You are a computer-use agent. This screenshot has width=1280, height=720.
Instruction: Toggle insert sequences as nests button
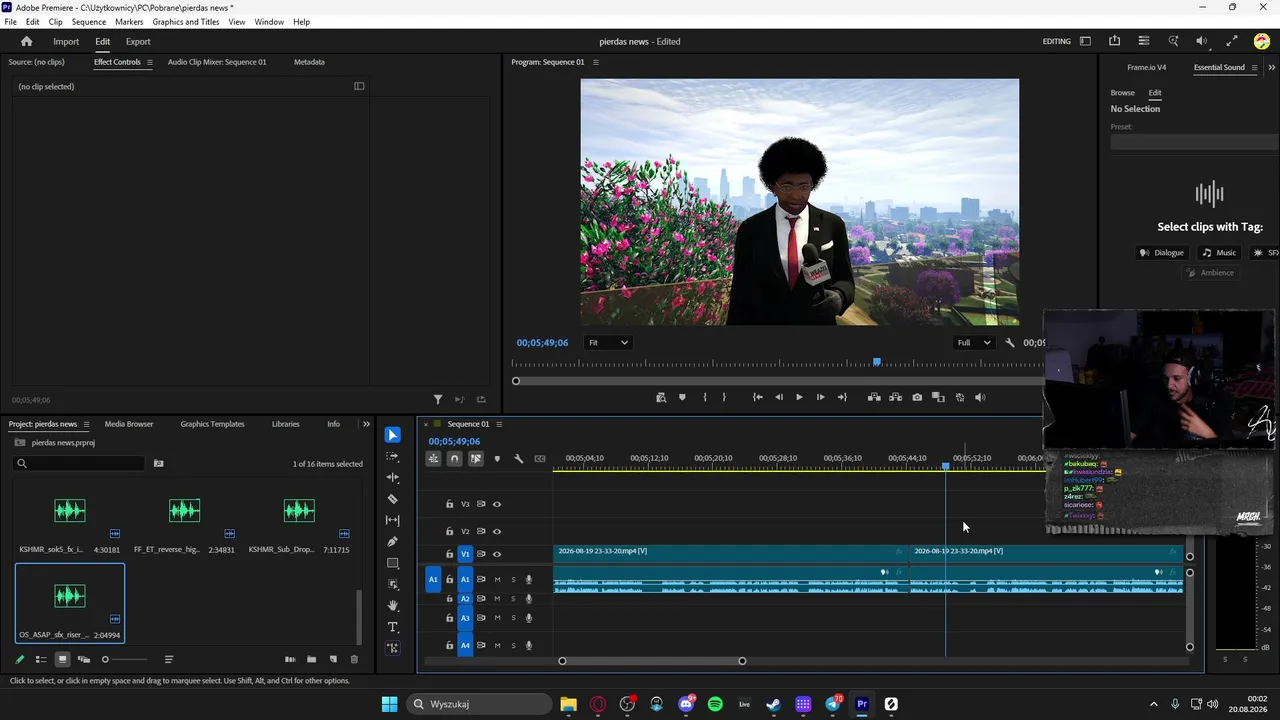click(433, 459)
